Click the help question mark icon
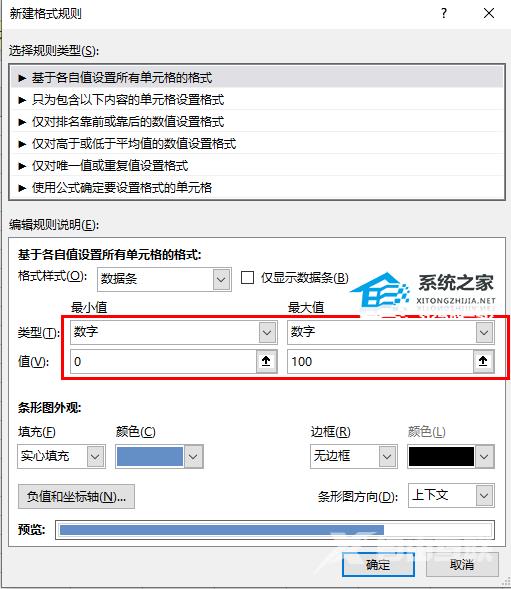 click(444, 14)
